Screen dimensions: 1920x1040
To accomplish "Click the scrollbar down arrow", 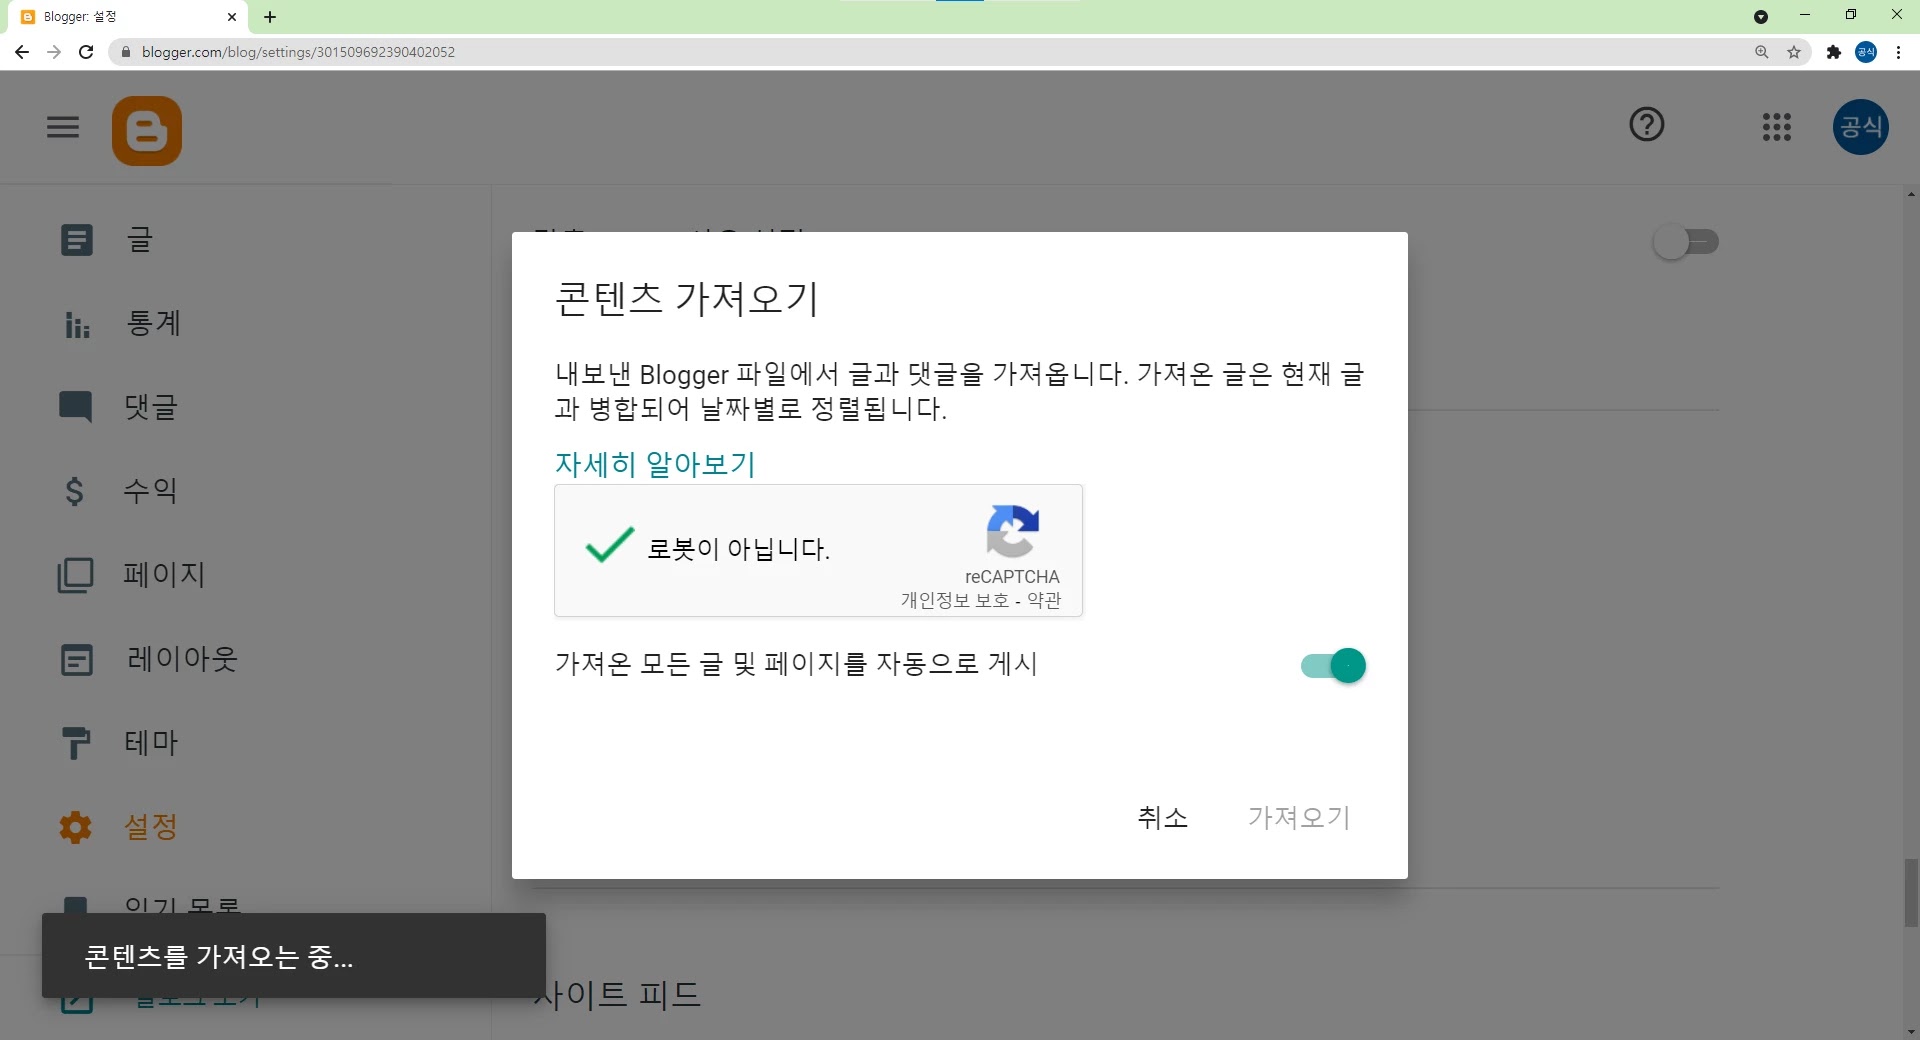I will [1911, 1031].
